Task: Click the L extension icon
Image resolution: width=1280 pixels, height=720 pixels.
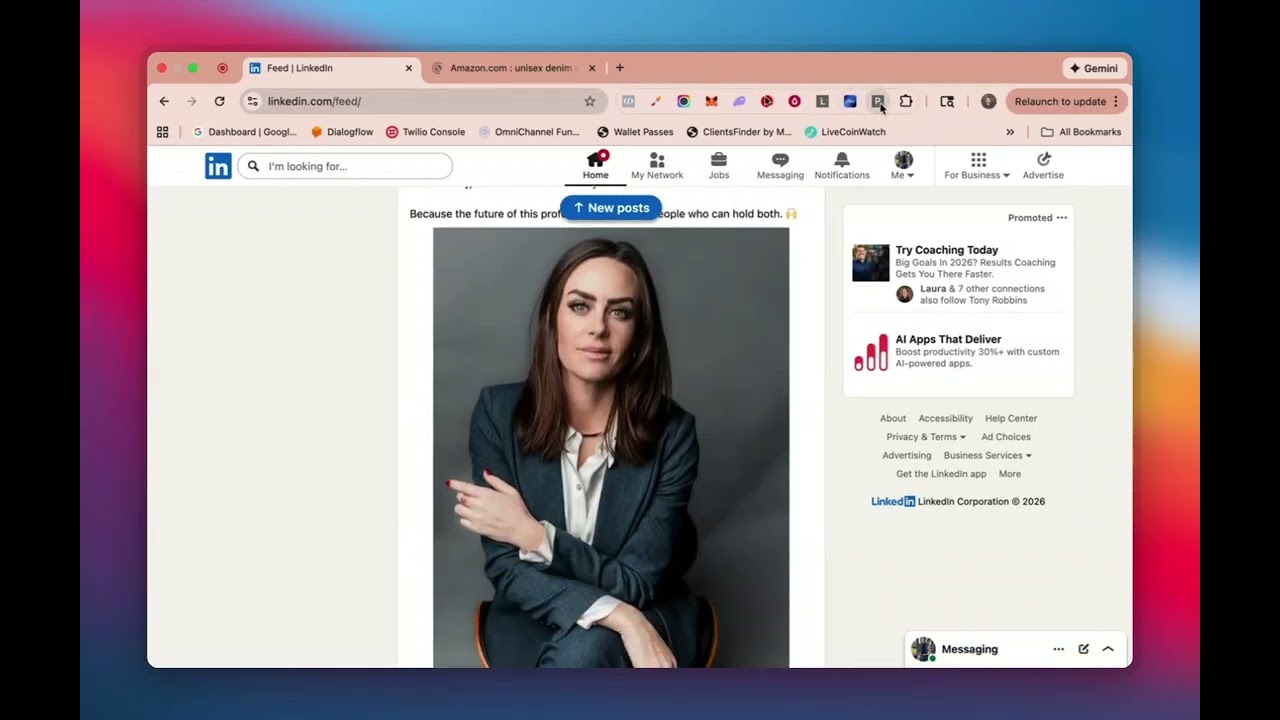Action: [x=822, y=101]
